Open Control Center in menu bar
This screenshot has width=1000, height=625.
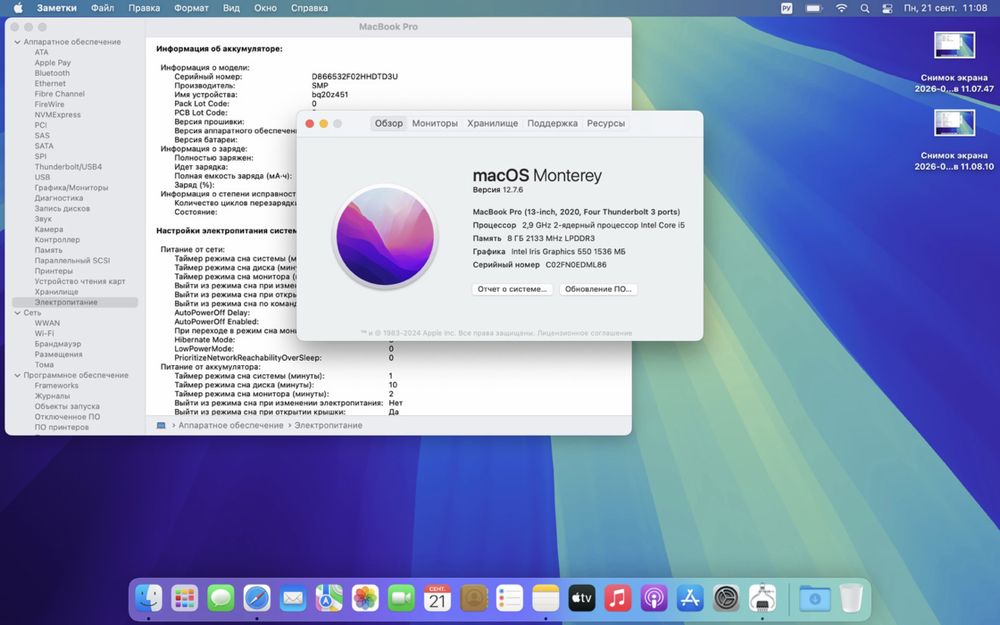pyautogui.click(x=887, y=8)
